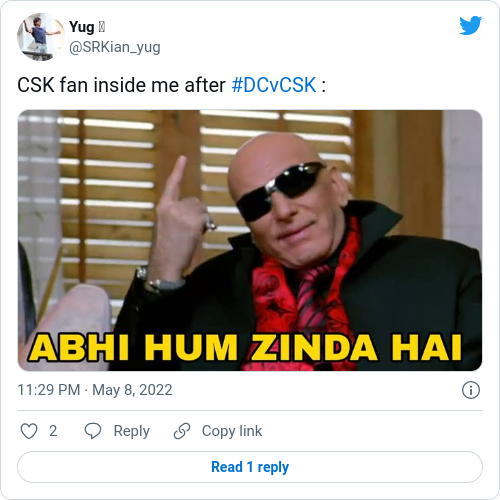Click the May 8, 2022 date
This screenshot has height=500, width=500.
pos(132,390)
